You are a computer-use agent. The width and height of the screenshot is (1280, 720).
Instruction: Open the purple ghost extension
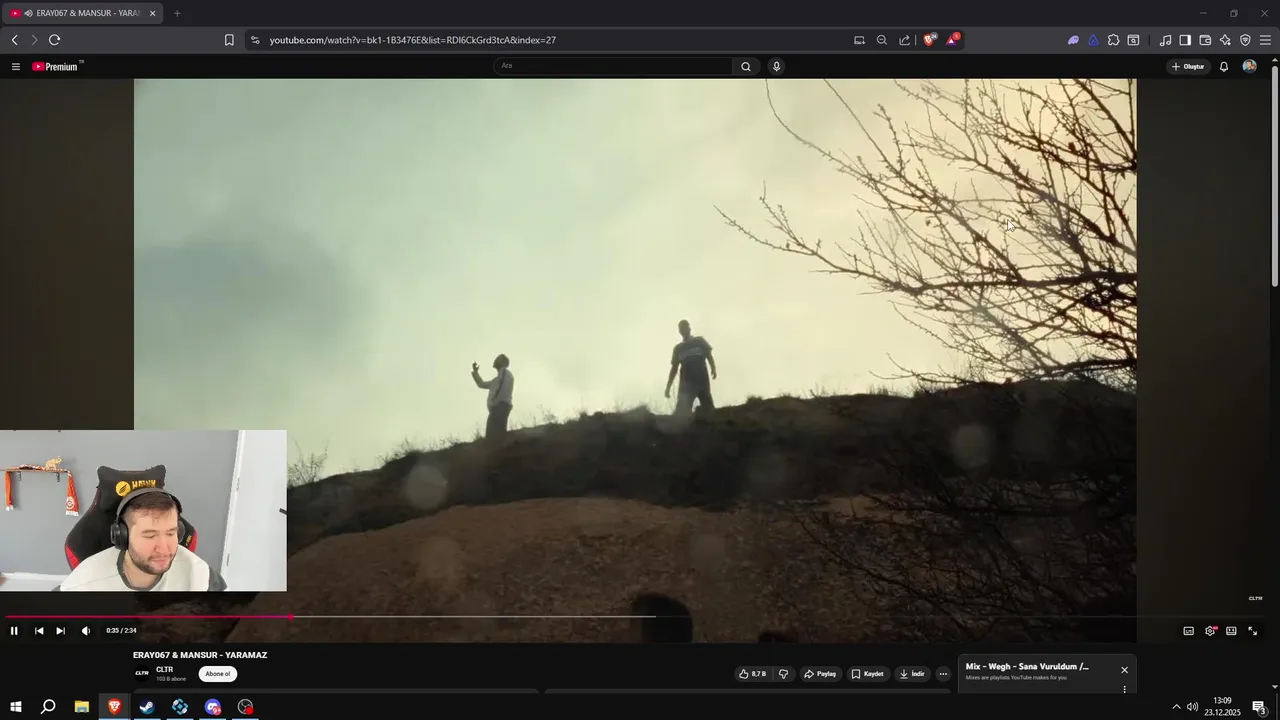(1073, 40)
